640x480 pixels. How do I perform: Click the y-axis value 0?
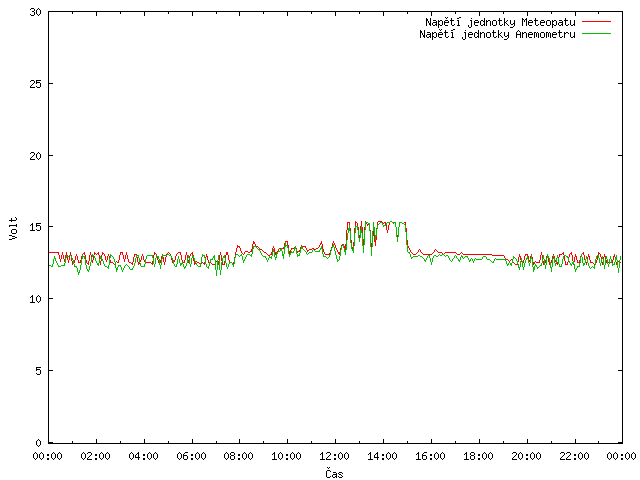click(x=39, y=442)
